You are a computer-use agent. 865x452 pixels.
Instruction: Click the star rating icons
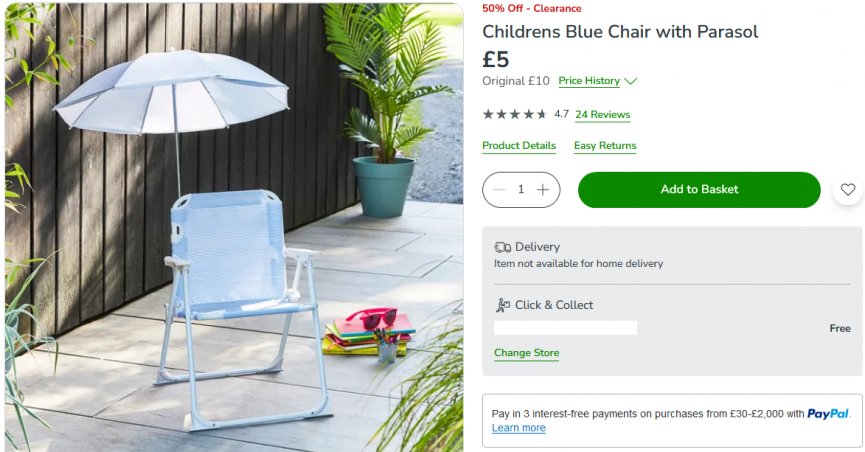coord(515,114)
